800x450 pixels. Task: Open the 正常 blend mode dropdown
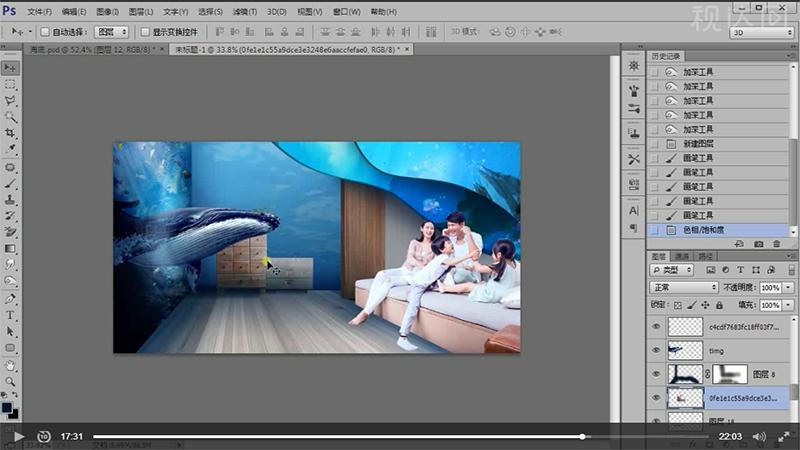click(x=684, y=287)
